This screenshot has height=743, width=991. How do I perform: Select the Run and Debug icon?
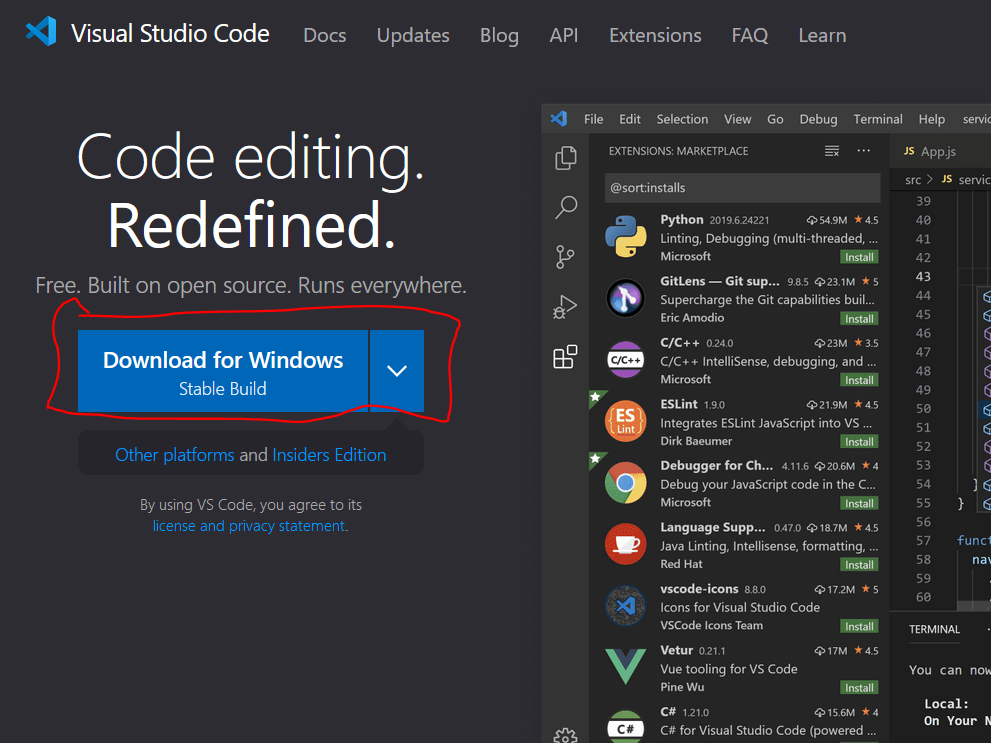tap(565, 307)
